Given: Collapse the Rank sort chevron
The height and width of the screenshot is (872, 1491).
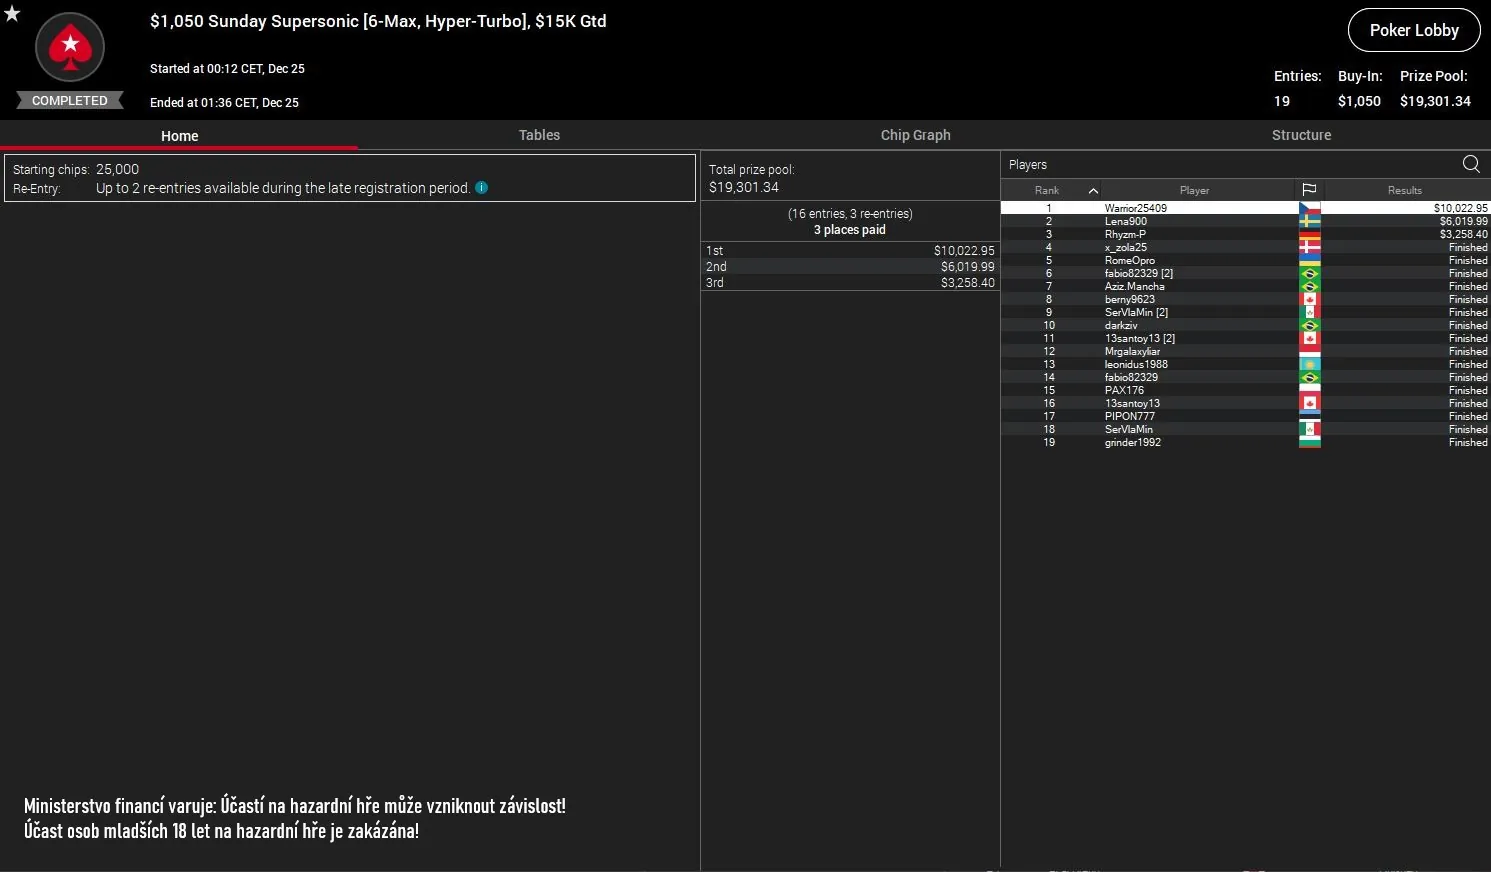Looking at the screenshot, I should click(1093, 189).
